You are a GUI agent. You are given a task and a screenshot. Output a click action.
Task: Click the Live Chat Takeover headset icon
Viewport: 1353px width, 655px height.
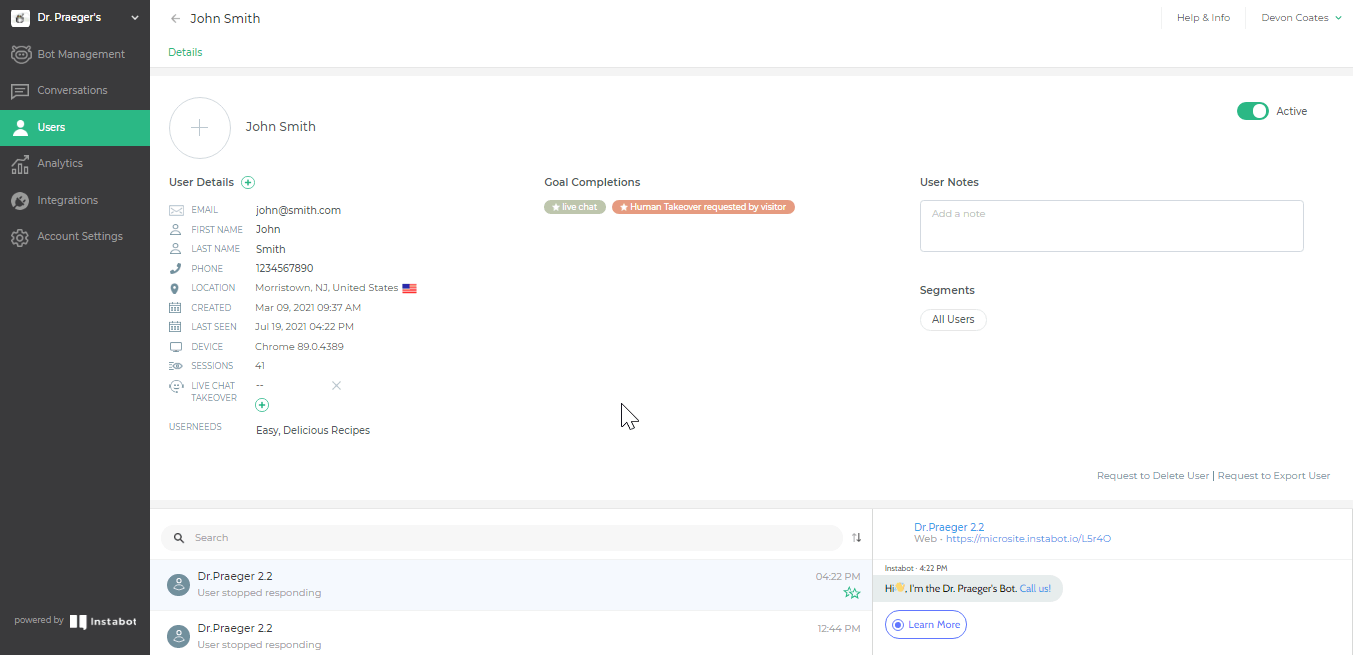pyautogui.click(x=176, y=386)
